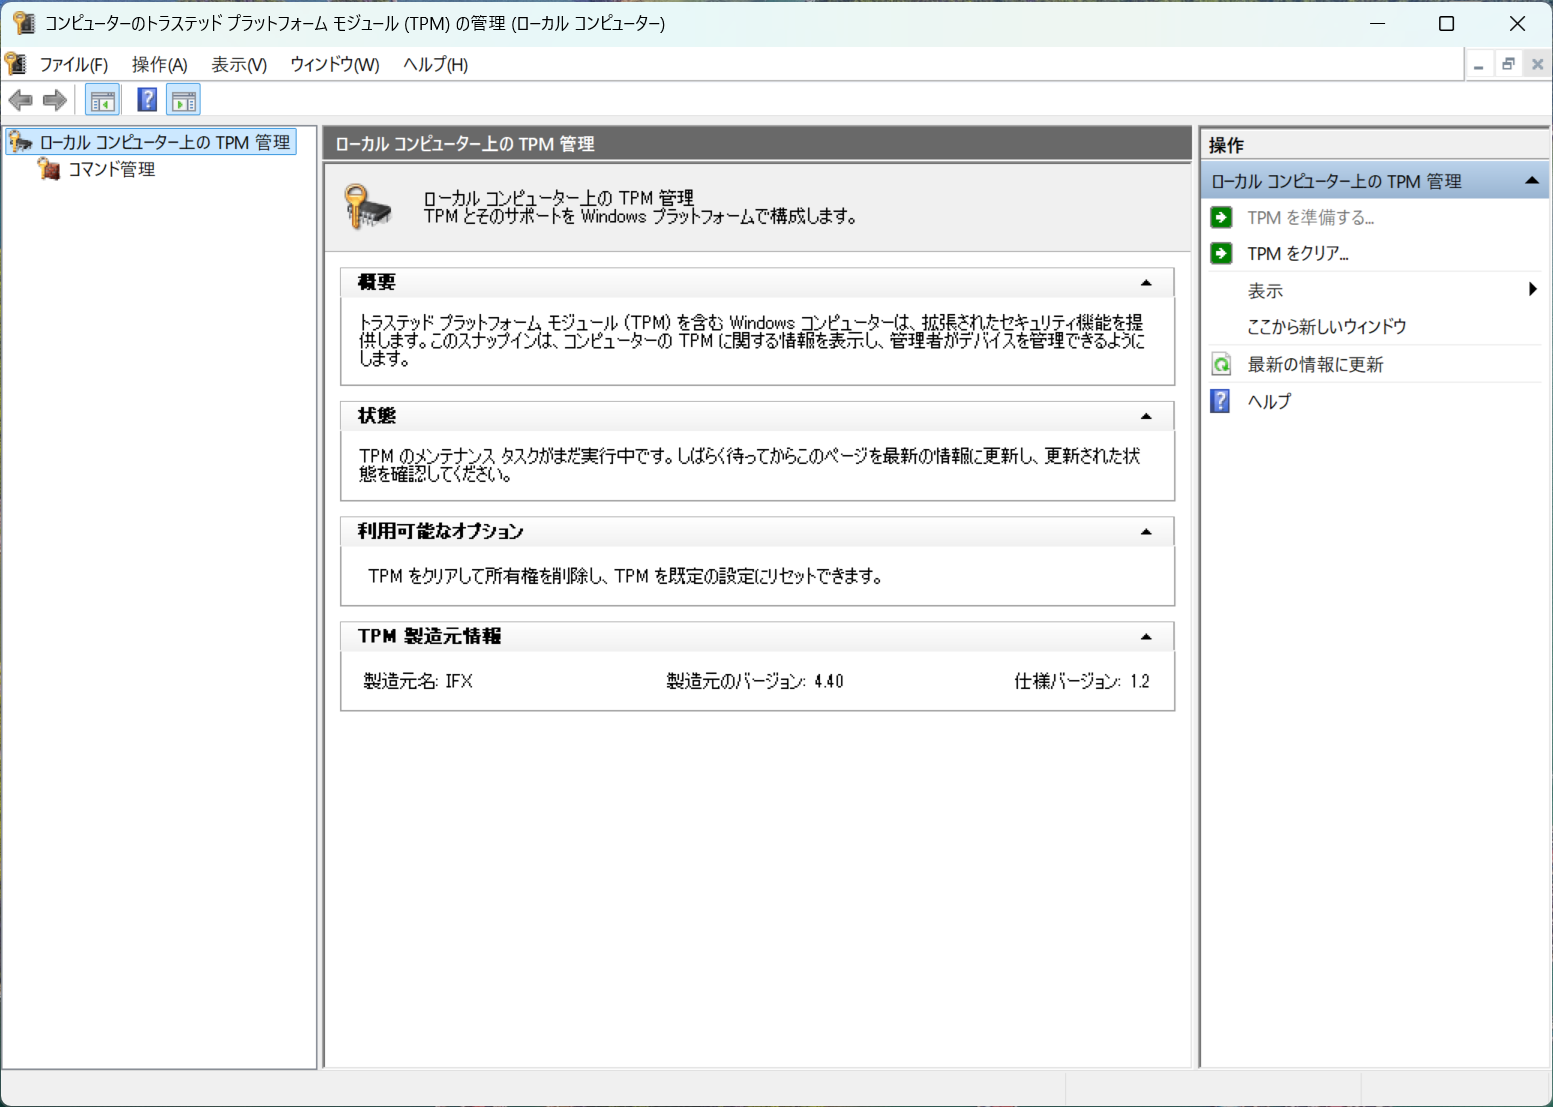Select コマンド管理 in the tree
The height and width of the screenshot is (1107, 1553).
(x=111, y=170)
